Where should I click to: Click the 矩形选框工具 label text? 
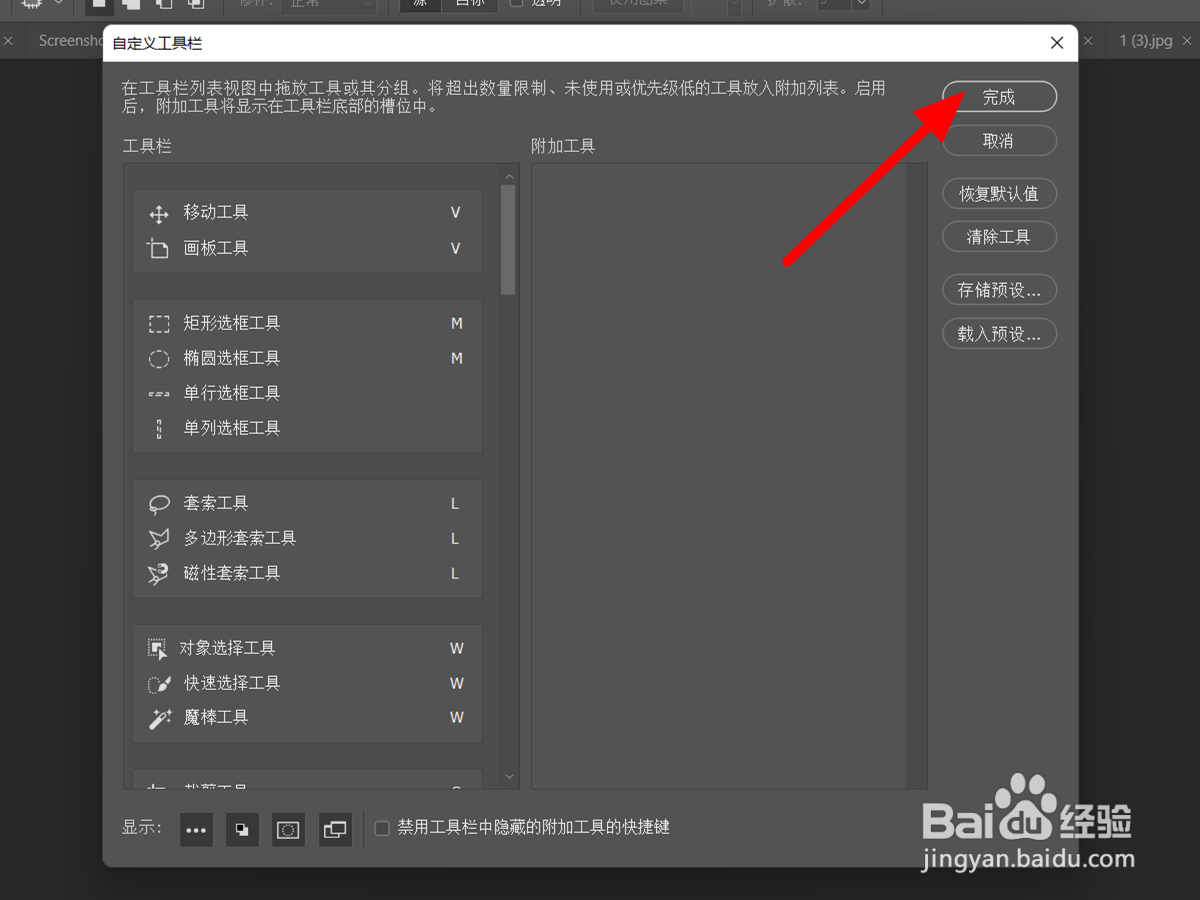[232, 323]
